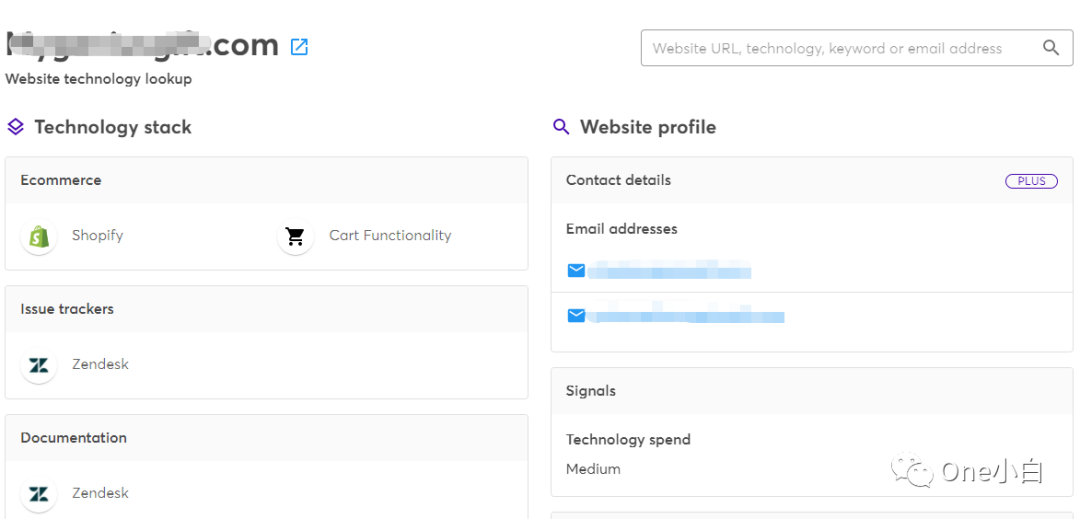Viewport: 1080px width, 519px height.
Task: Click Zendesk icon under Documentation
Action: coord(39,494)
